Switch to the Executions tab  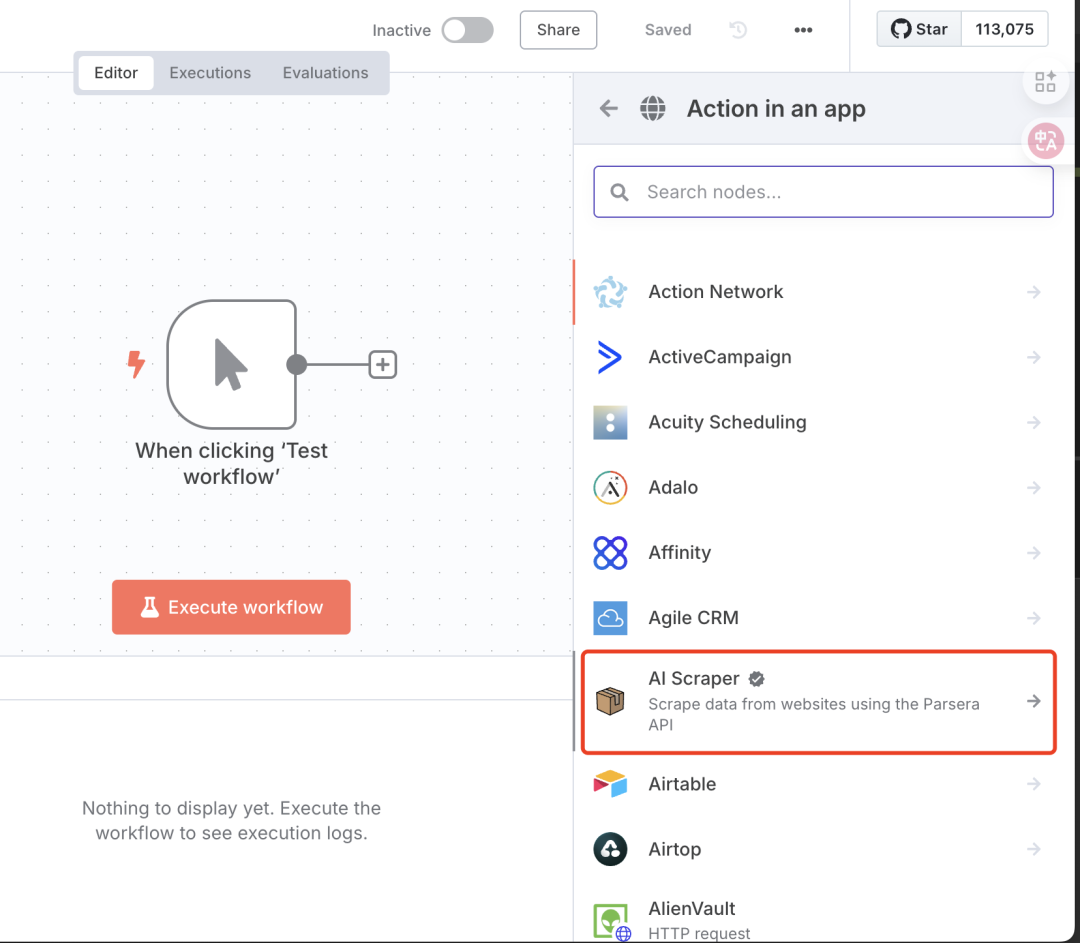click(x=210, y=72)
